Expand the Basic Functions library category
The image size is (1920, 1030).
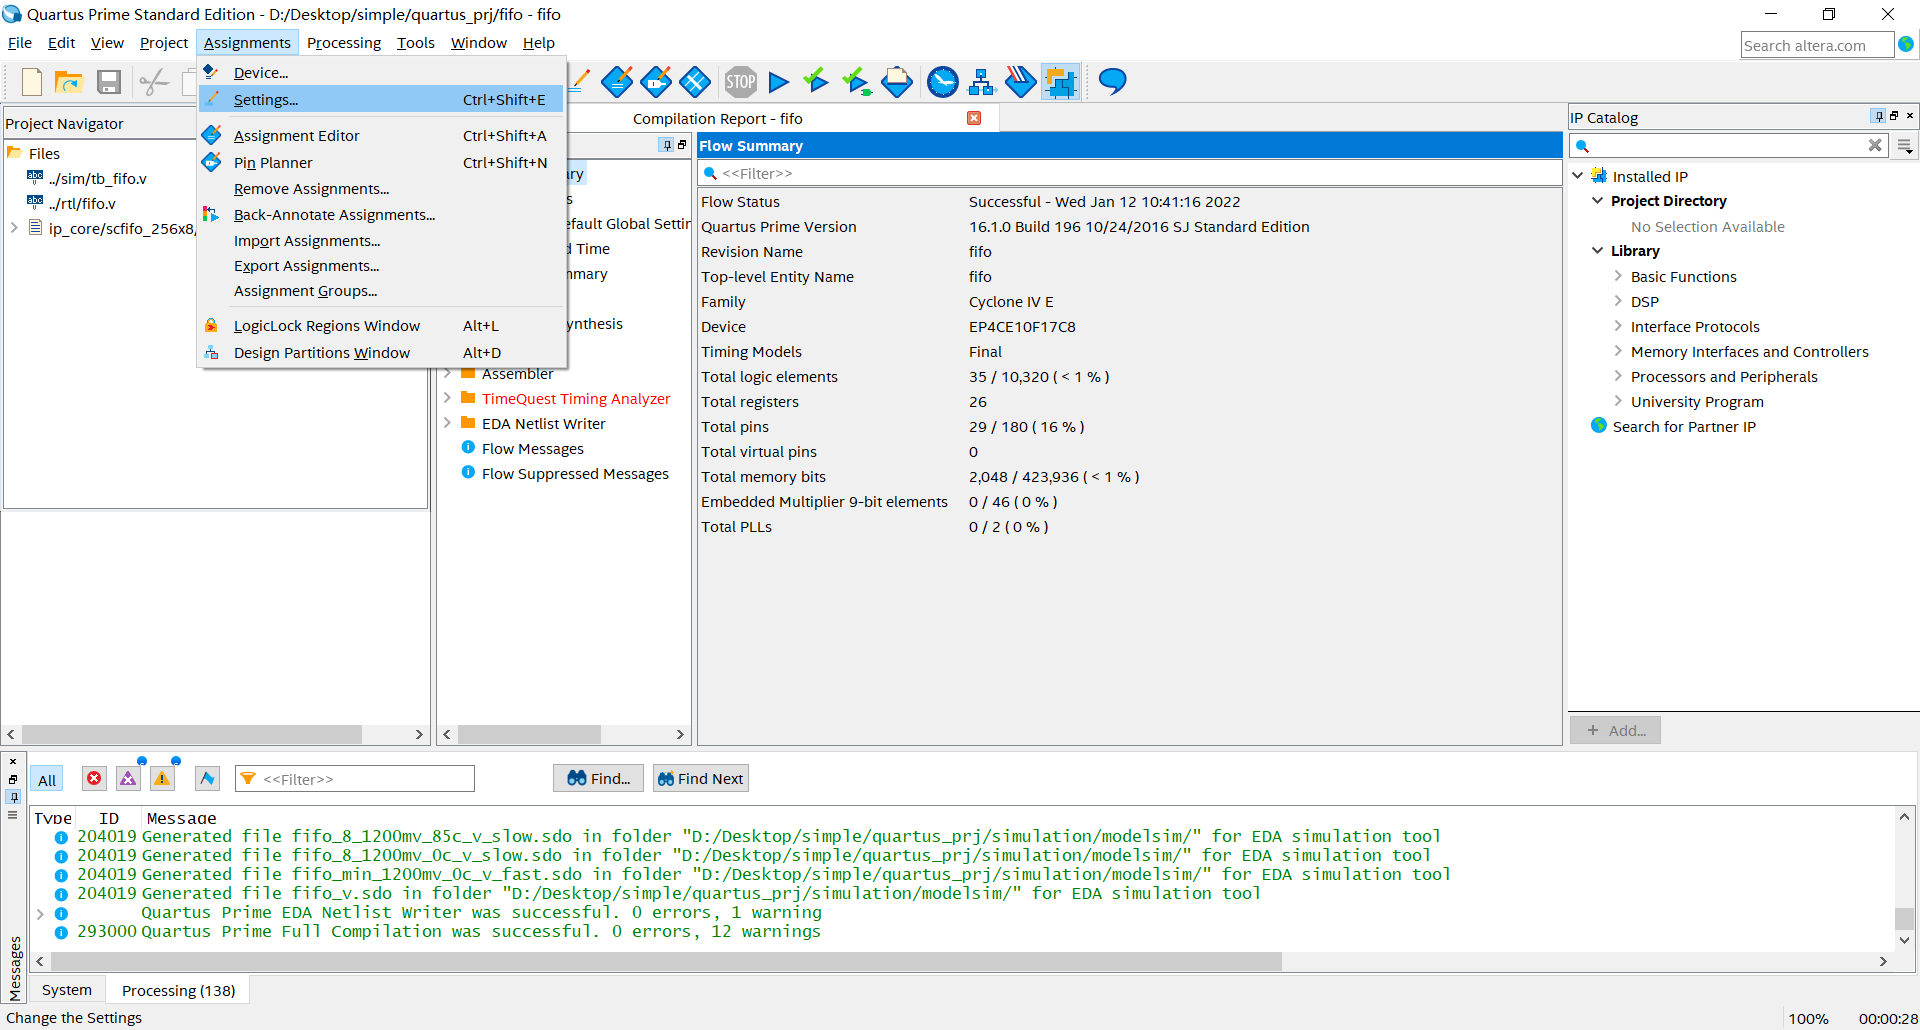[x=1618, y=276]
